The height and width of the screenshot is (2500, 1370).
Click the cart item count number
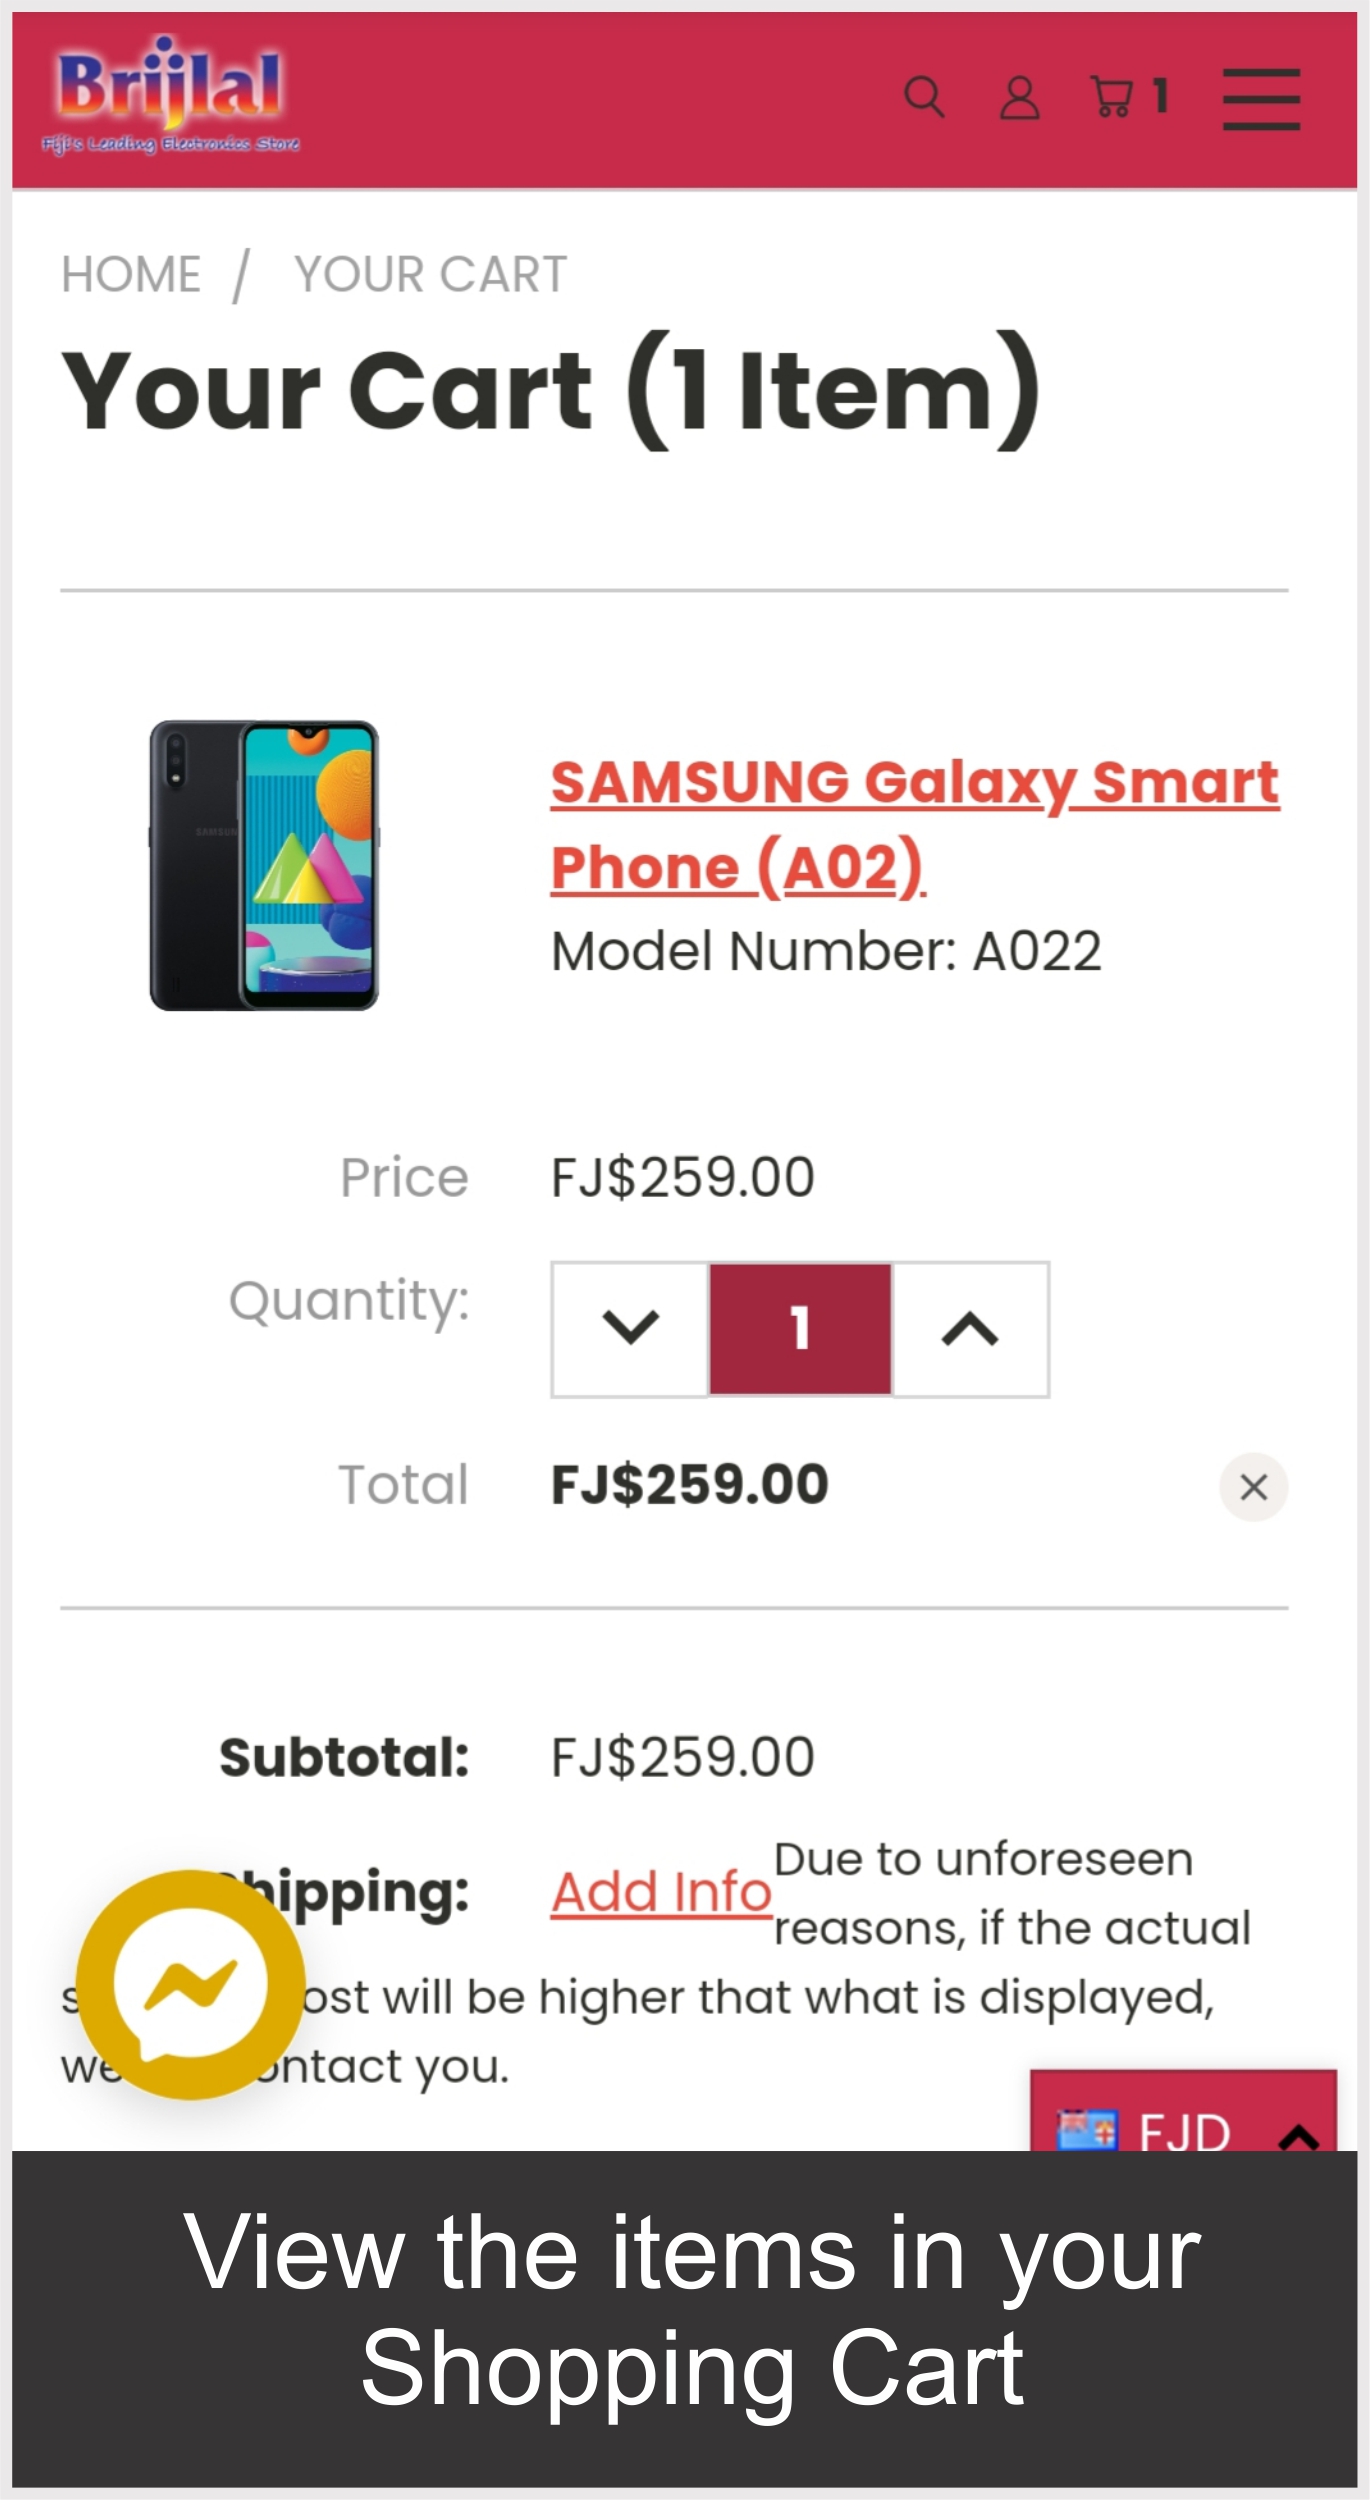pyautogui.click(x=1160, y=97)
